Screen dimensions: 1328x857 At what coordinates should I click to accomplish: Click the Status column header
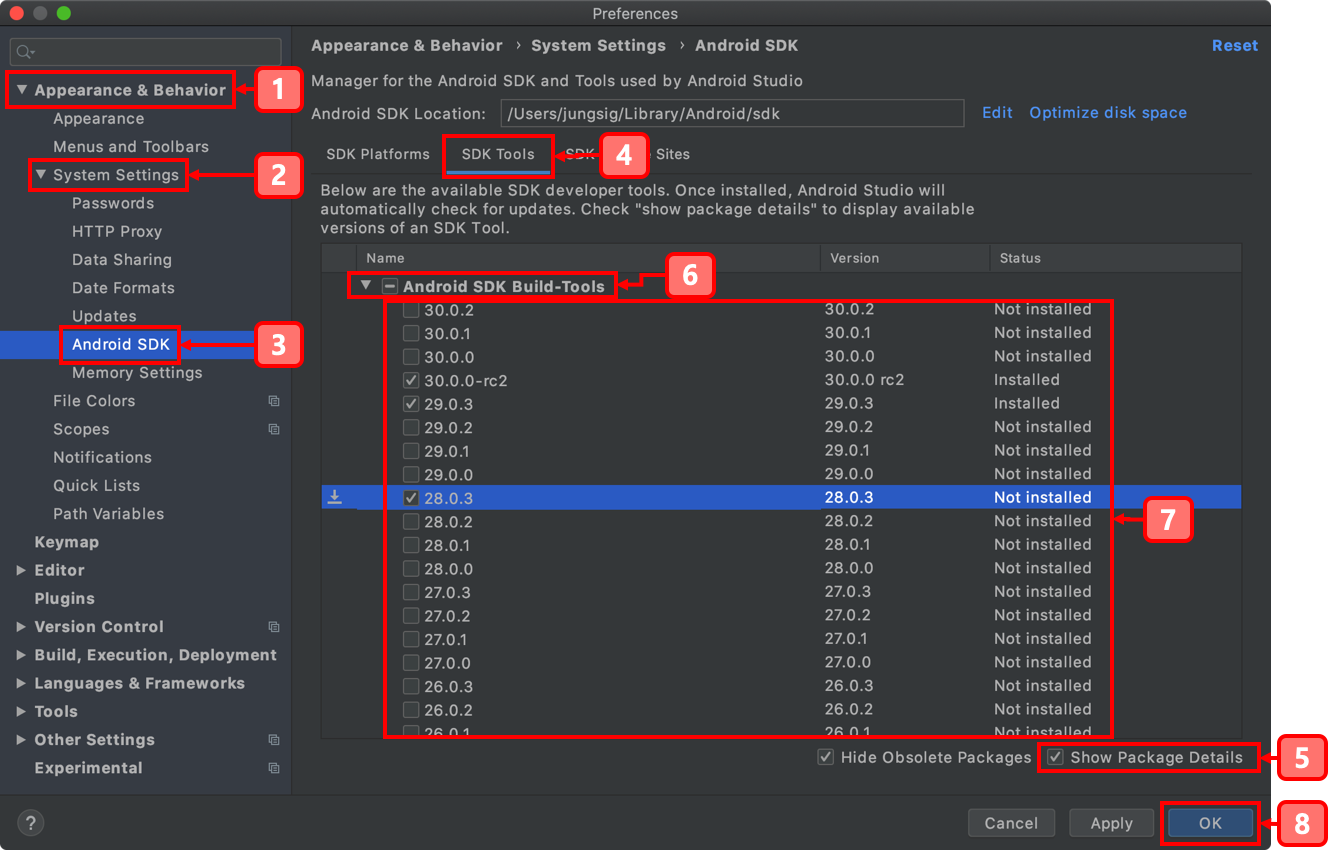coord(1116,258)
